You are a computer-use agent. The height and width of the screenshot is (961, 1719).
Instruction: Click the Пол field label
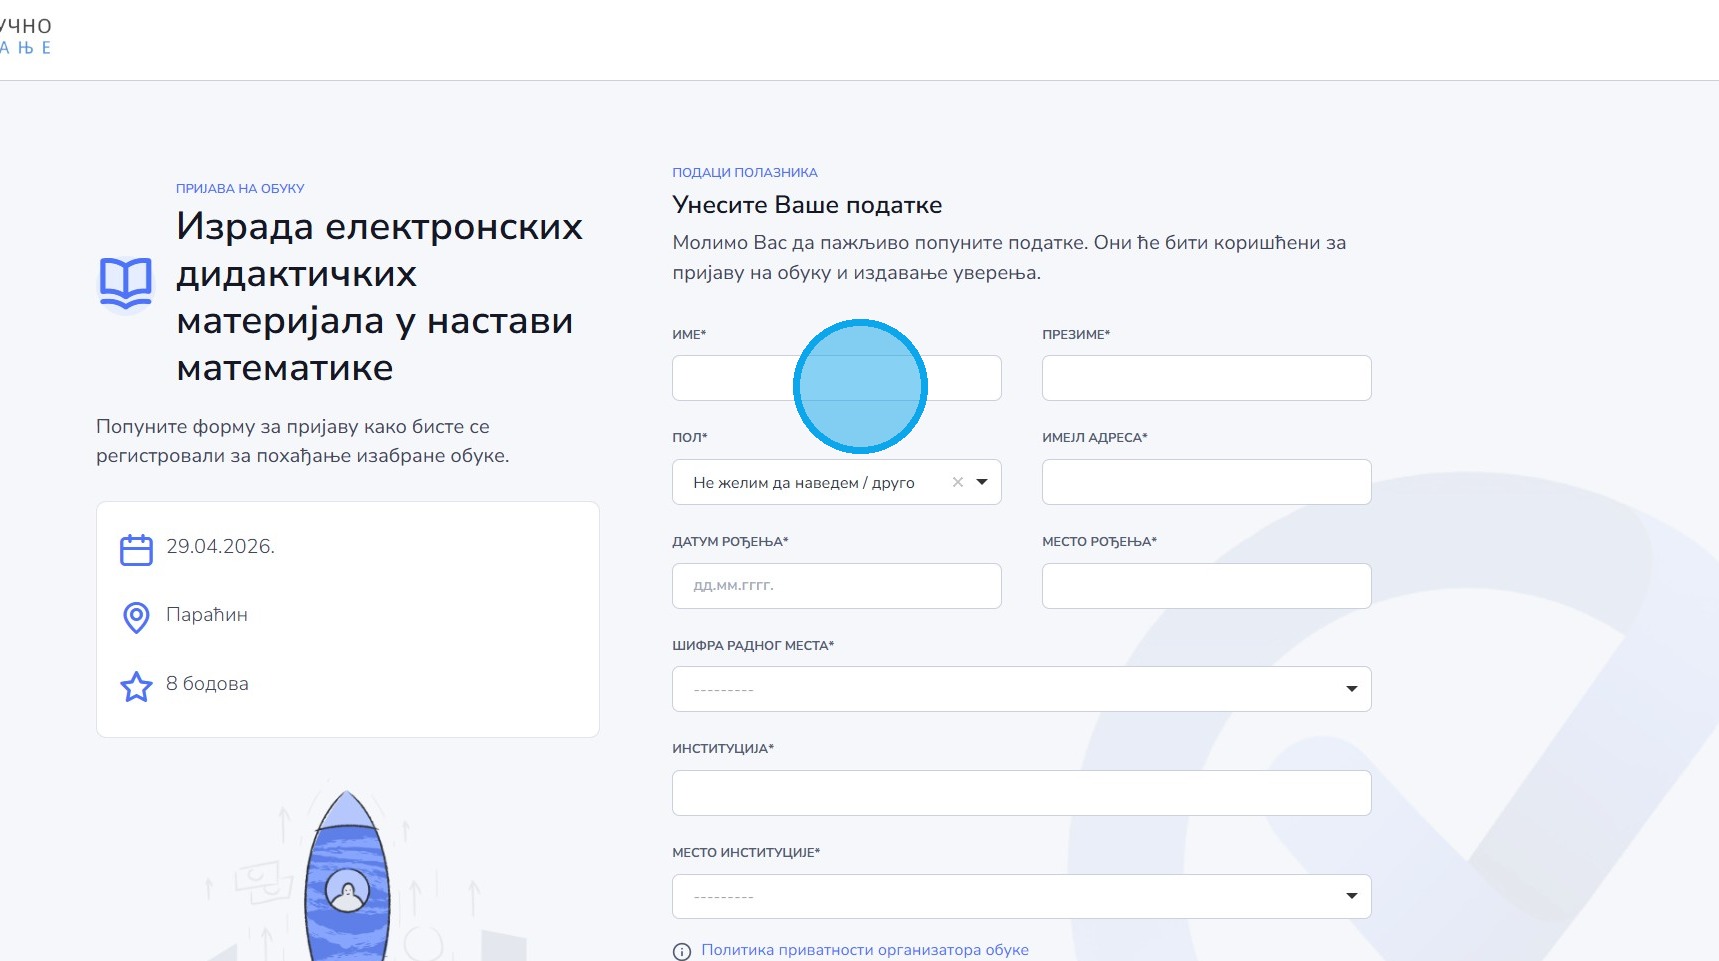690,437
